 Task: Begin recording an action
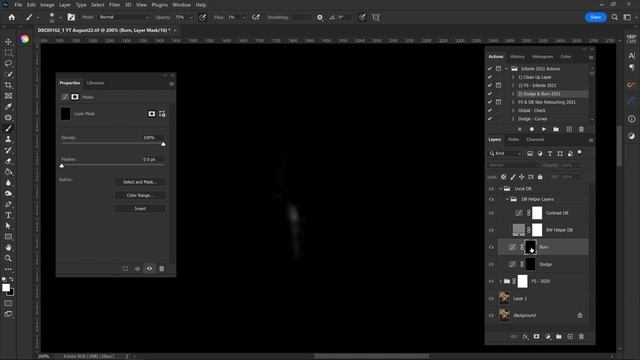pyautogui.click(x=531, y=129)
